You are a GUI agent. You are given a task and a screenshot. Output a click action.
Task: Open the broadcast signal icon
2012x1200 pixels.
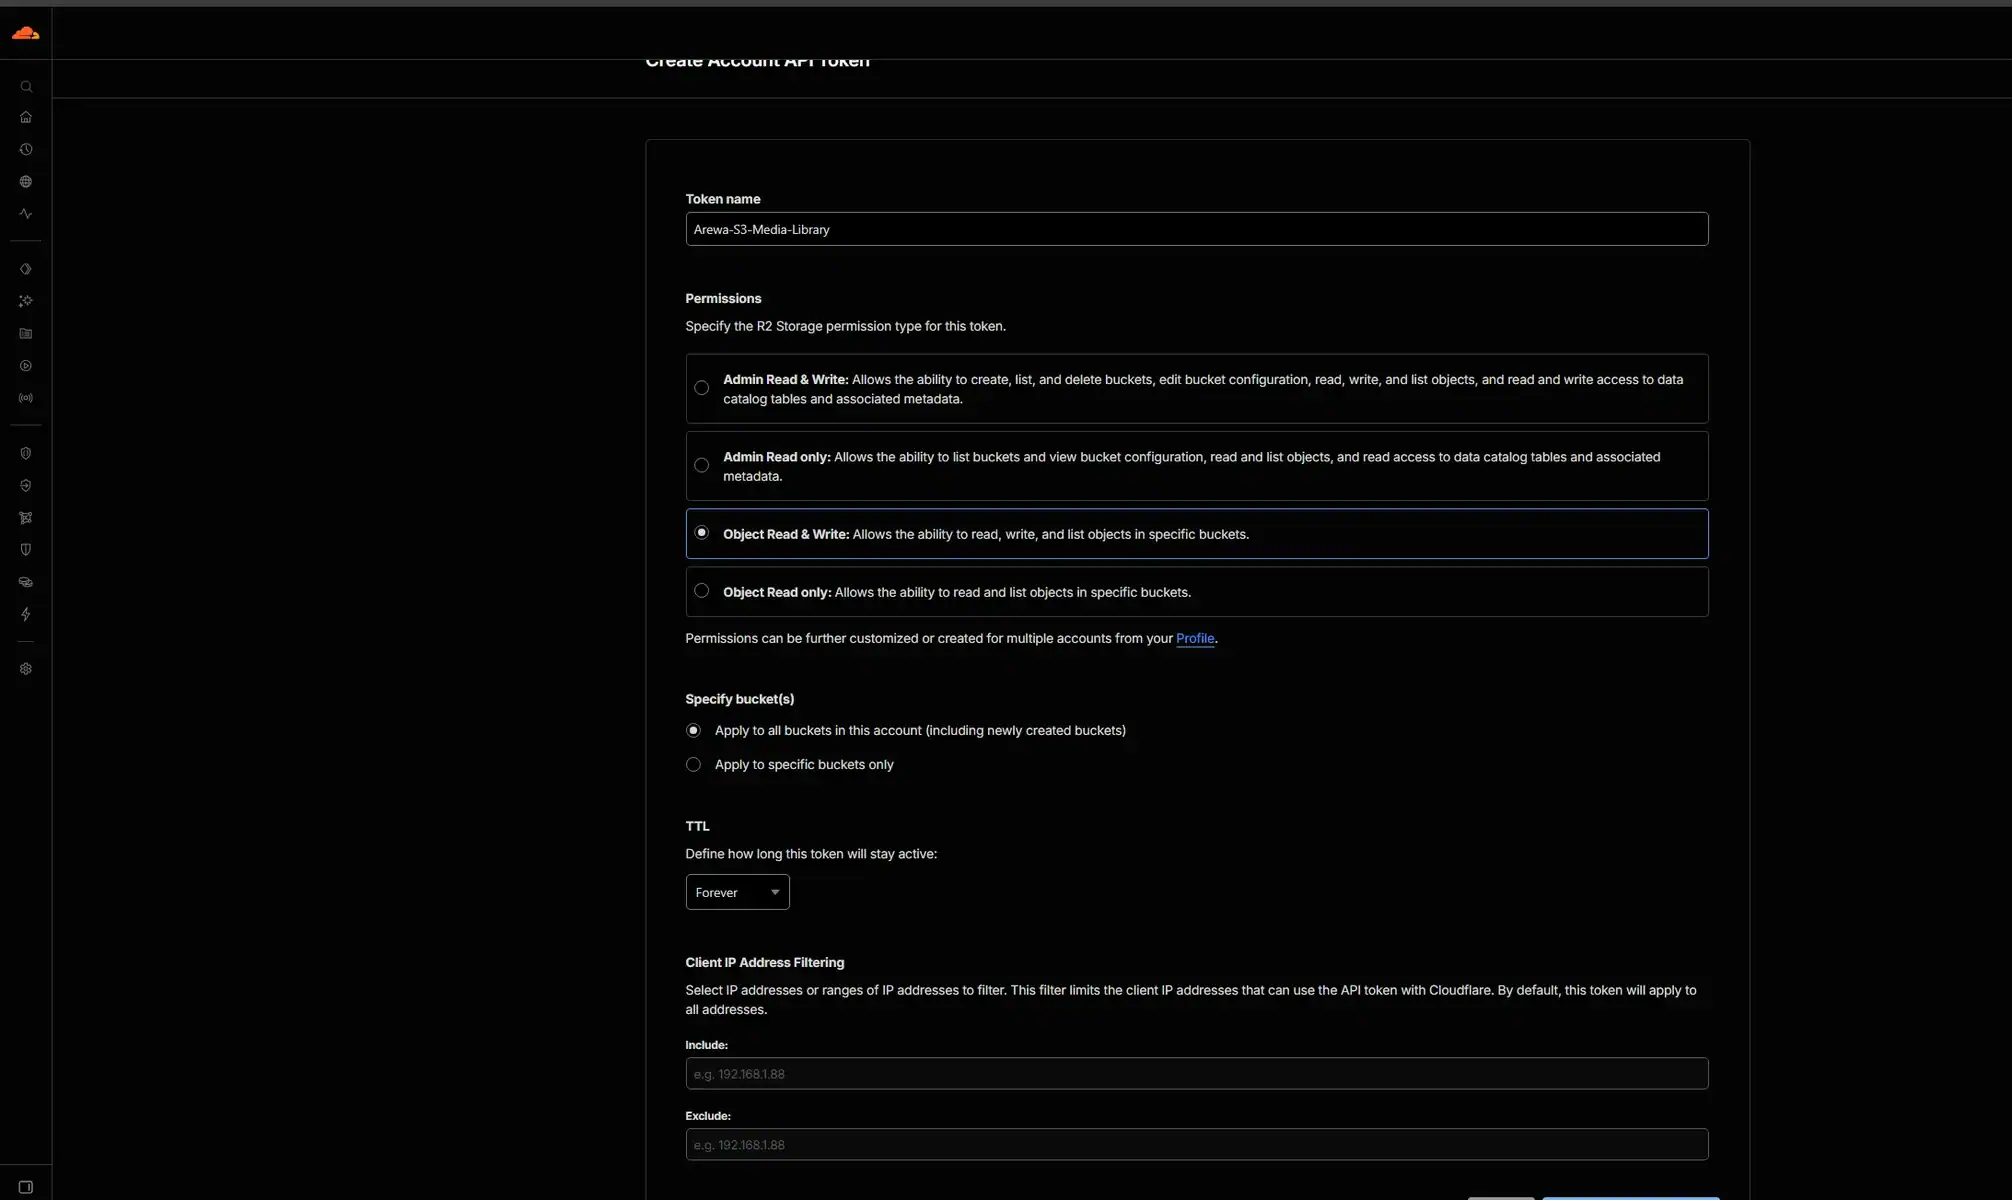pyautogui.click(x=26, y=398)
